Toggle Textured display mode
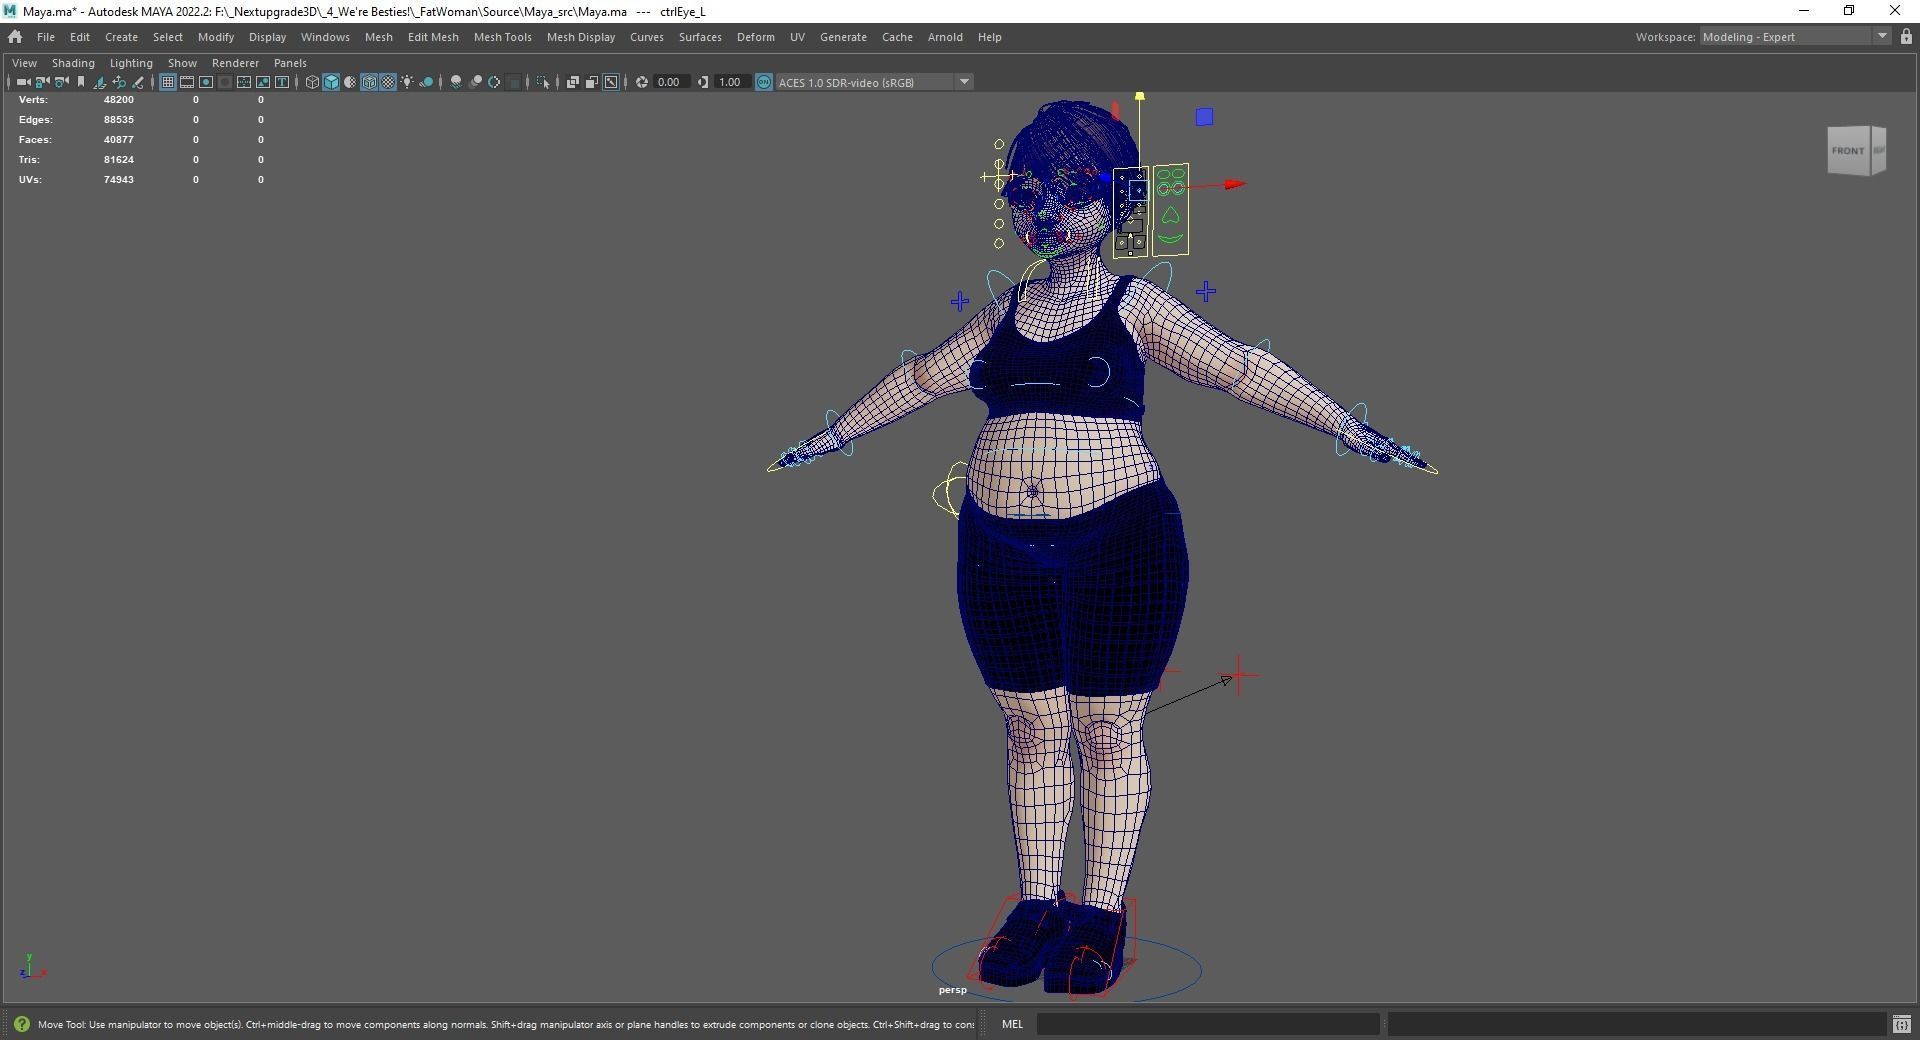The width and height of the screenshot is (1920, 1040). coord(388,82)
